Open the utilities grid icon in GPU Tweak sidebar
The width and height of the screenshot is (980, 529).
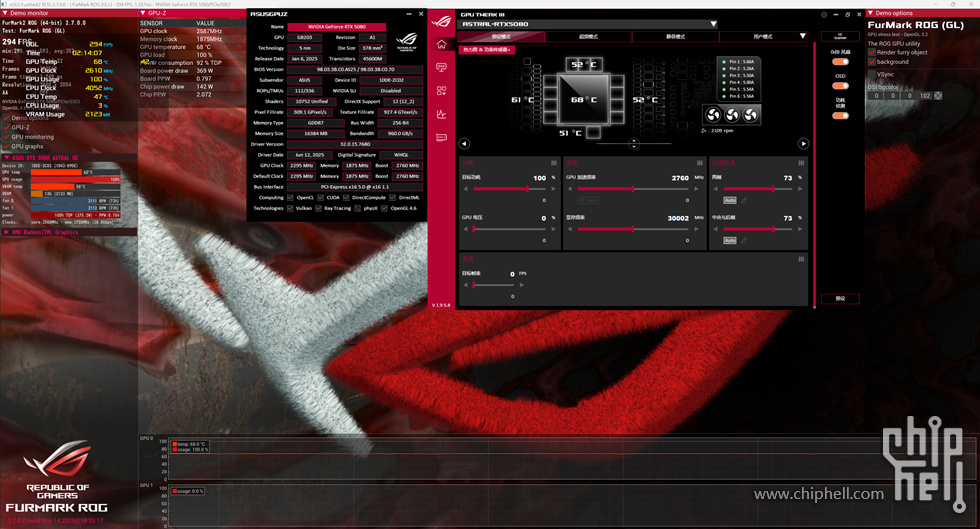(x=441, y=91)
